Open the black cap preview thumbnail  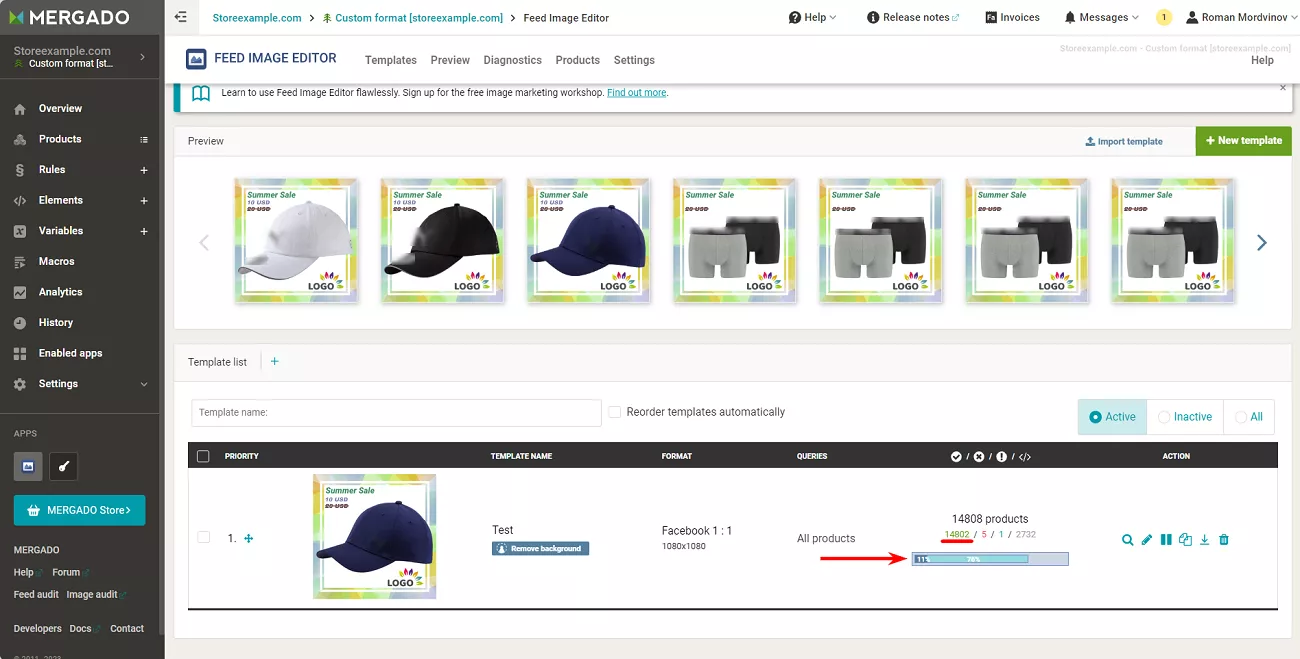442,241
